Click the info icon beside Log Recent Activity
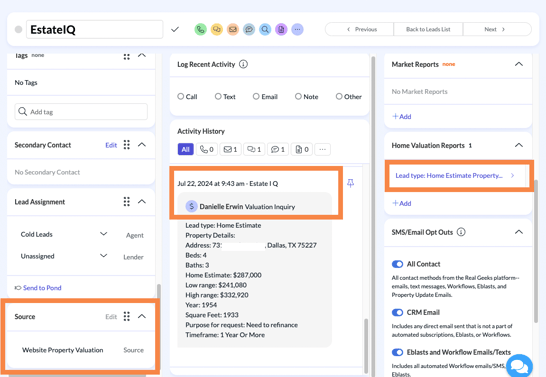Viewport: 546px width, 377px height. (243, 64)
